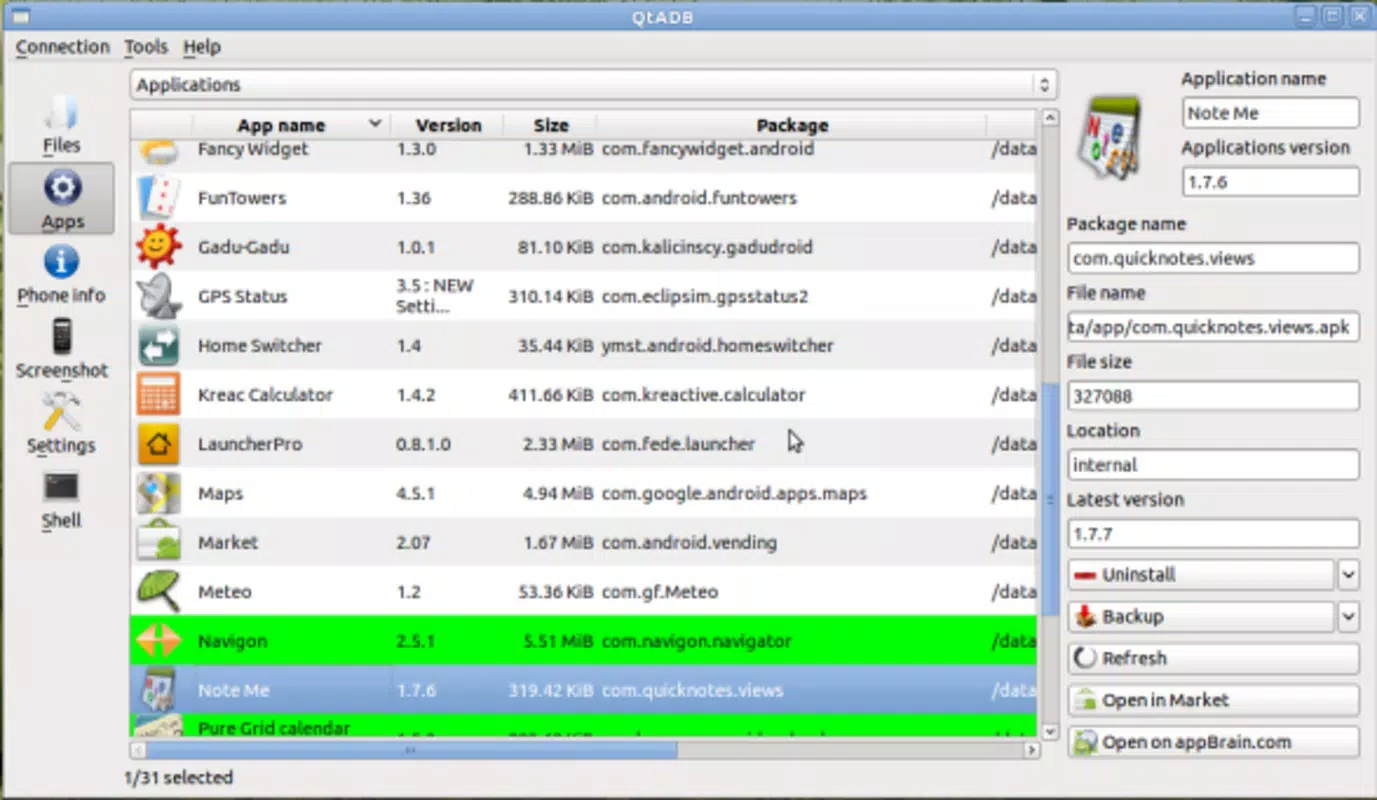Click the Refresh button
This screenshot has height=800, width=1377.
[1213, 658]
